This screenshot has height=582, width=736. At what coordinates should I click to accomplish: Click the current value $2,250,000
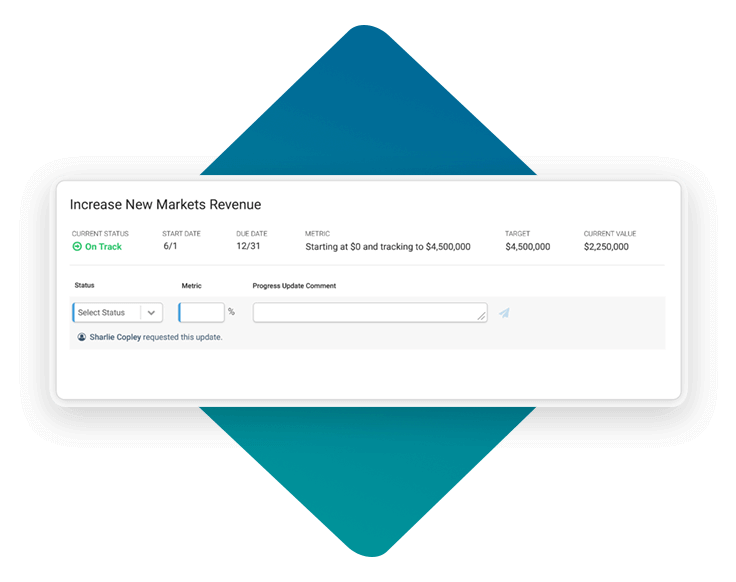[x=606, y=247]
